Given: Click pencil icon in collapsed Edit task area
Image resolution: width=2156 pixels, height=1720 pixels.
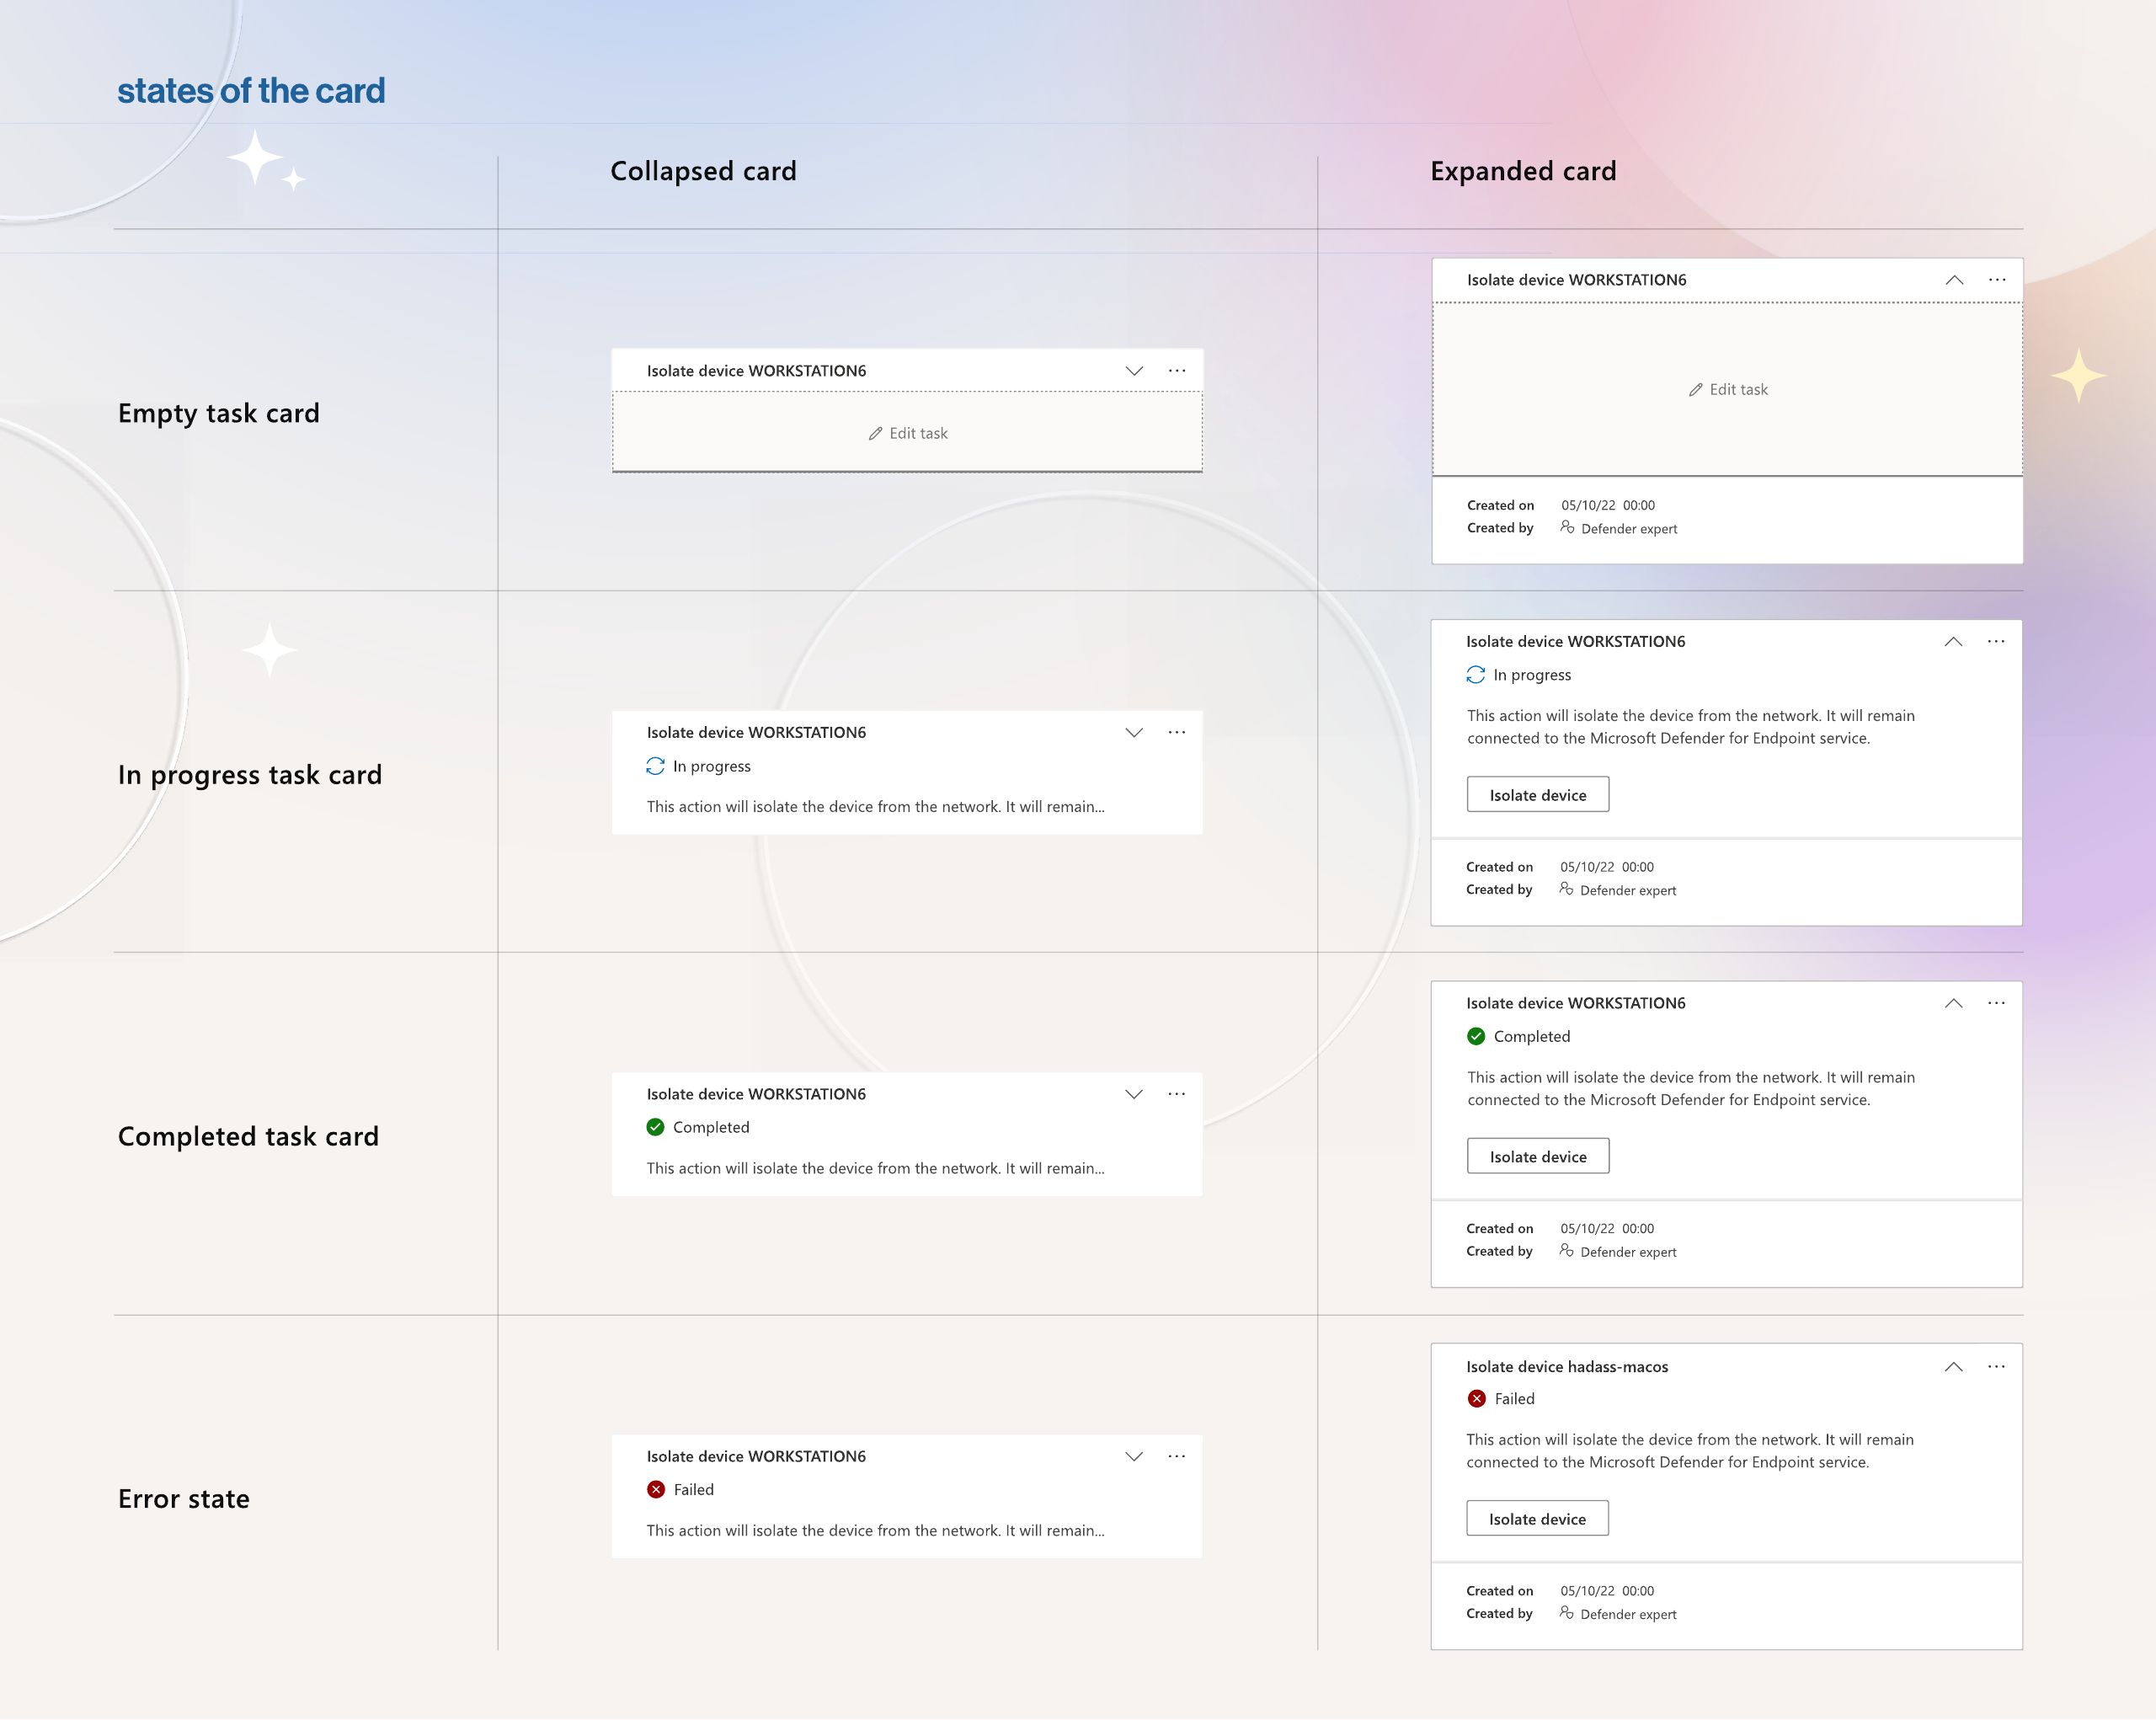Looking at the screenshot, I should click(x=875, y=434).
